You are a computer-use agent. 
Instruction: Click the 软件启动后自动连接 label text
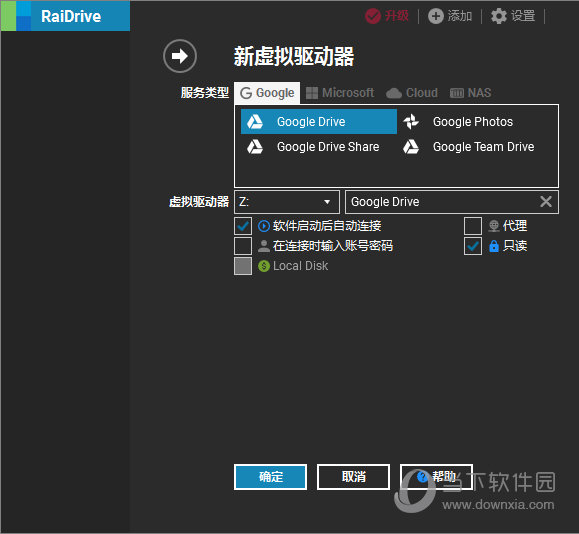pyautogui.click(x=327, y=226)
